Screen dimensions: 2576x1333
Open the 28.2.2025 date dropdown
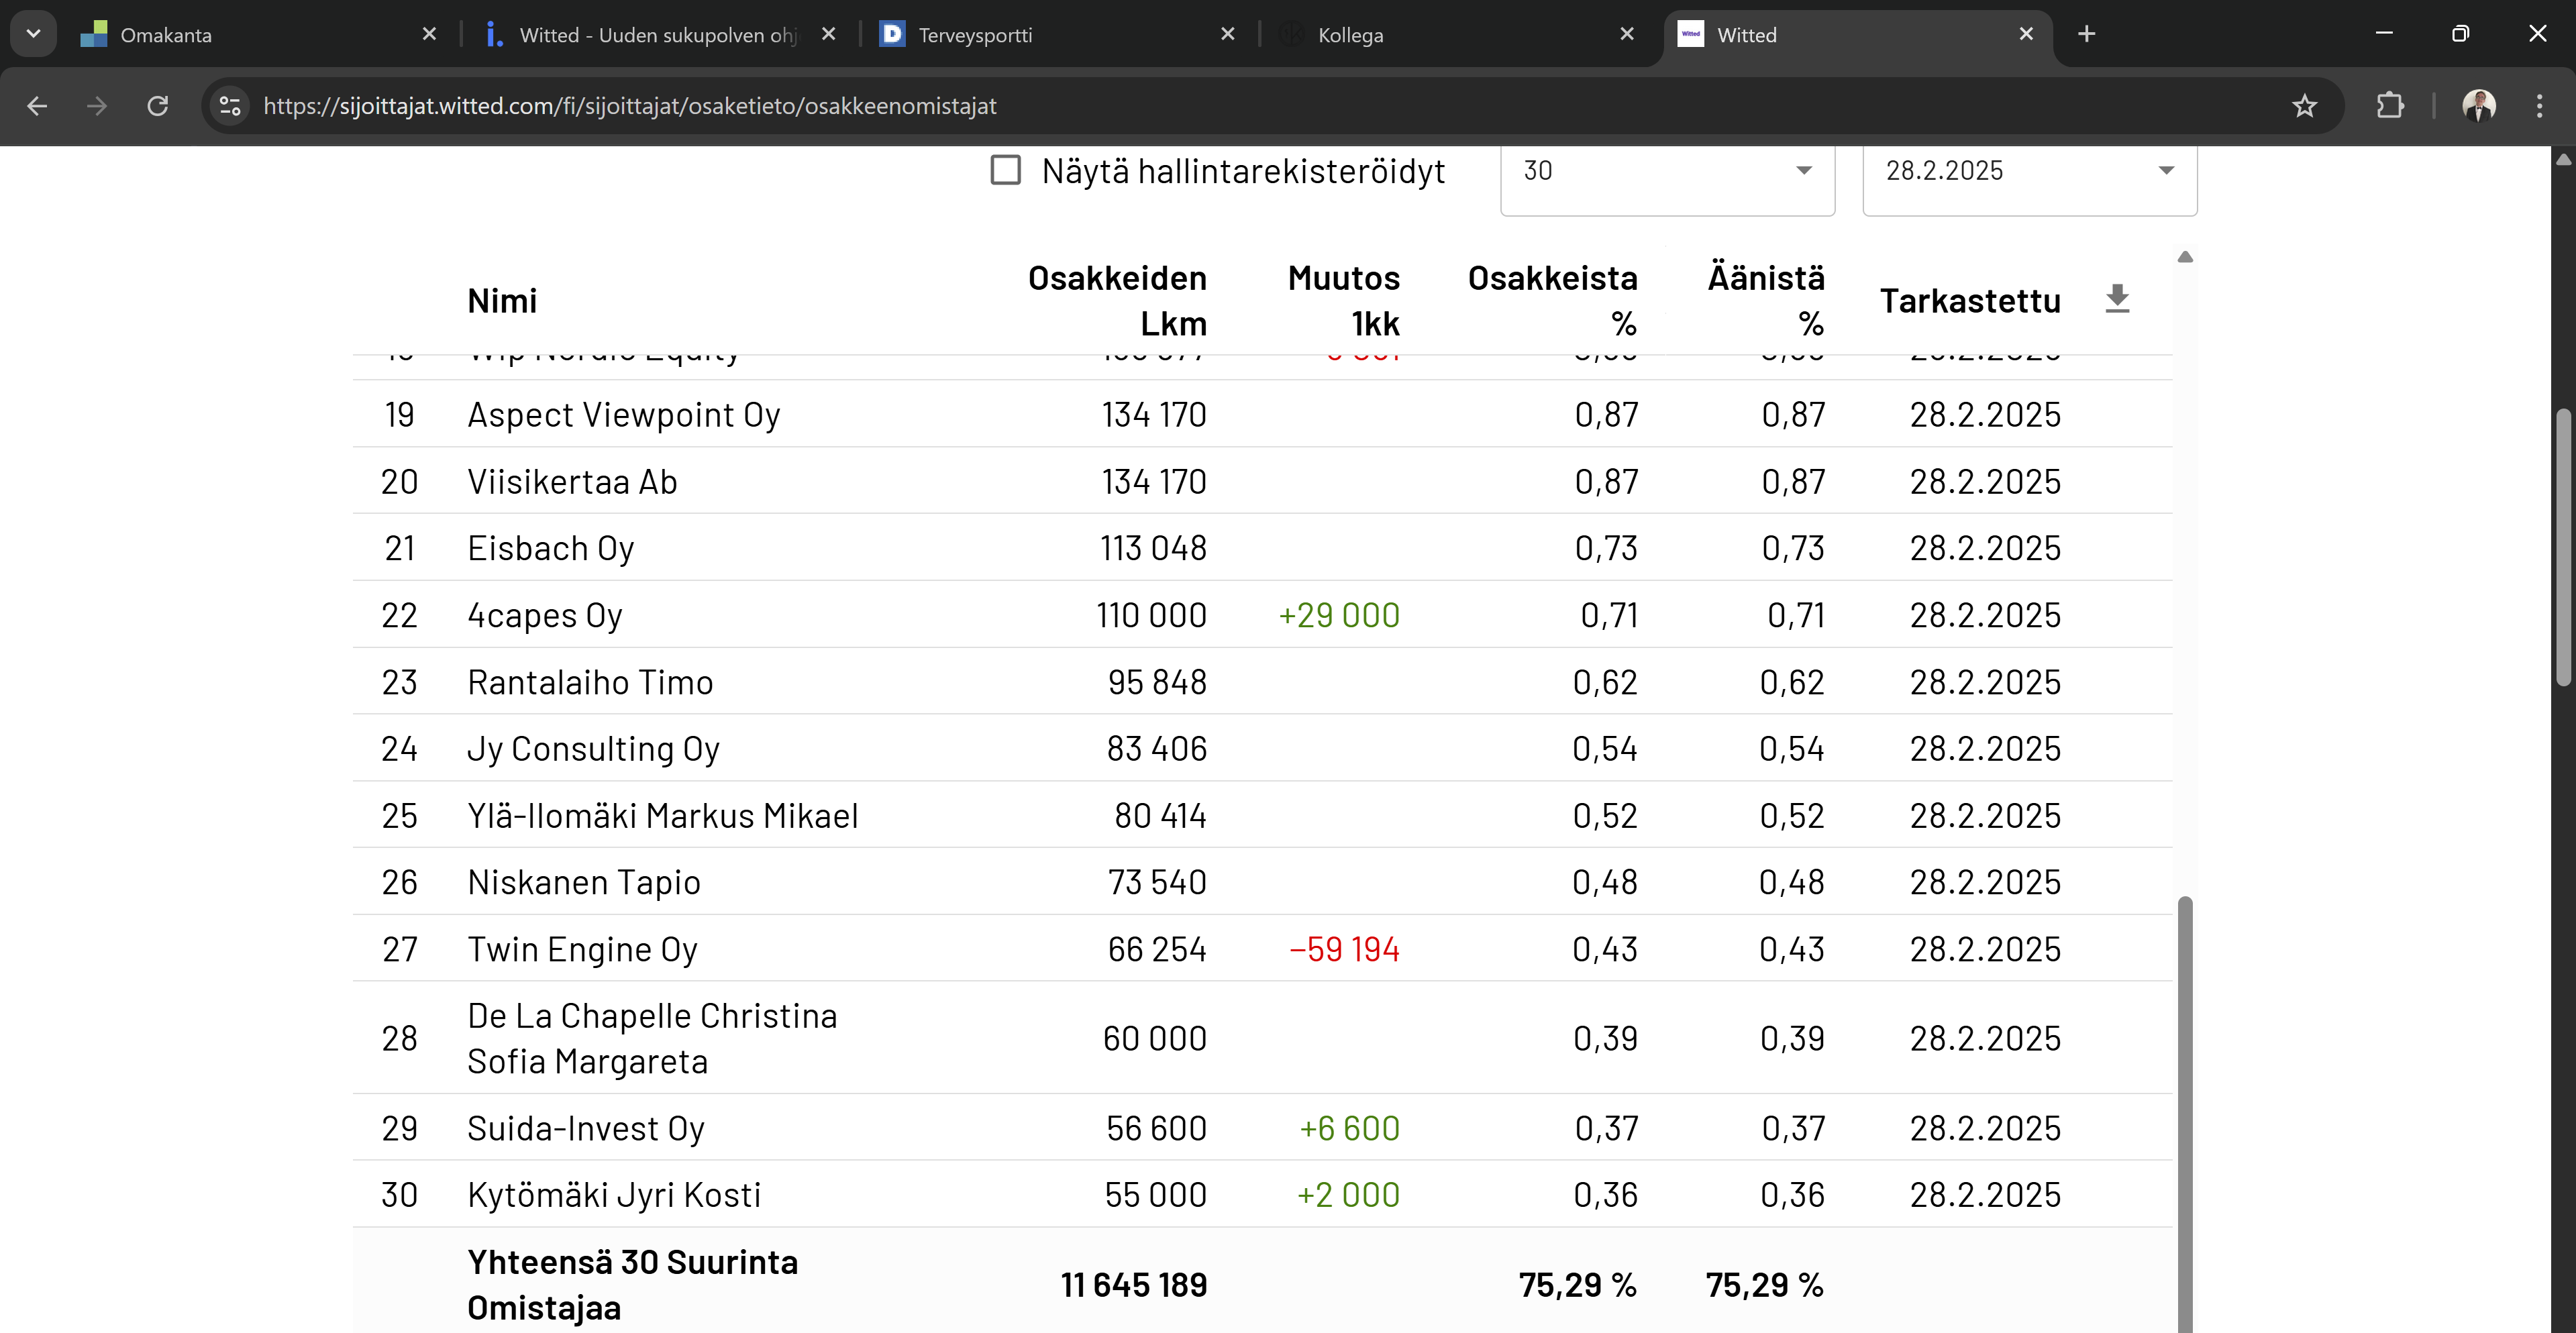coord(2029,172)
